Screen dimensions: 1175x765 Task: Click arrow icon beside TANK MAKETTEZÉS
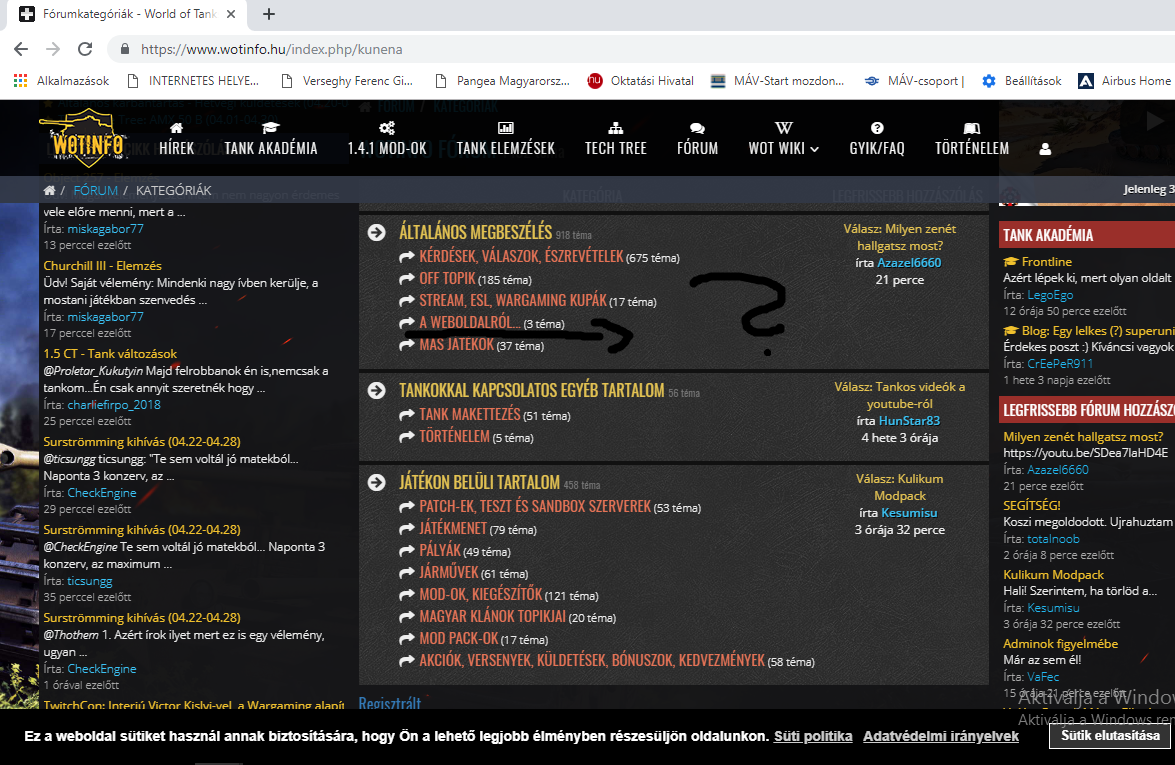(x=407, y=415)
